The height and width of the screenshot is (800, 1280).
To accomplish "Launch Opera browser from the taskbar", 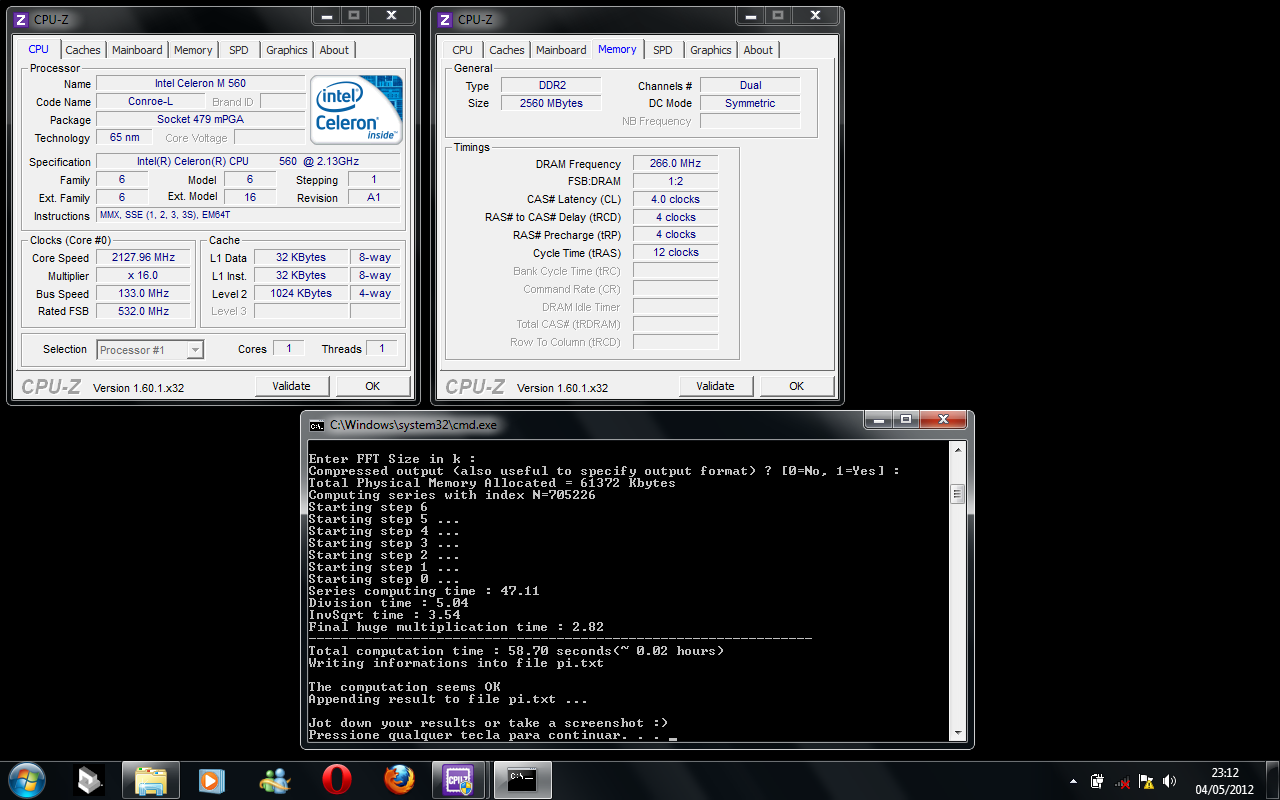I will pos(337,779).
